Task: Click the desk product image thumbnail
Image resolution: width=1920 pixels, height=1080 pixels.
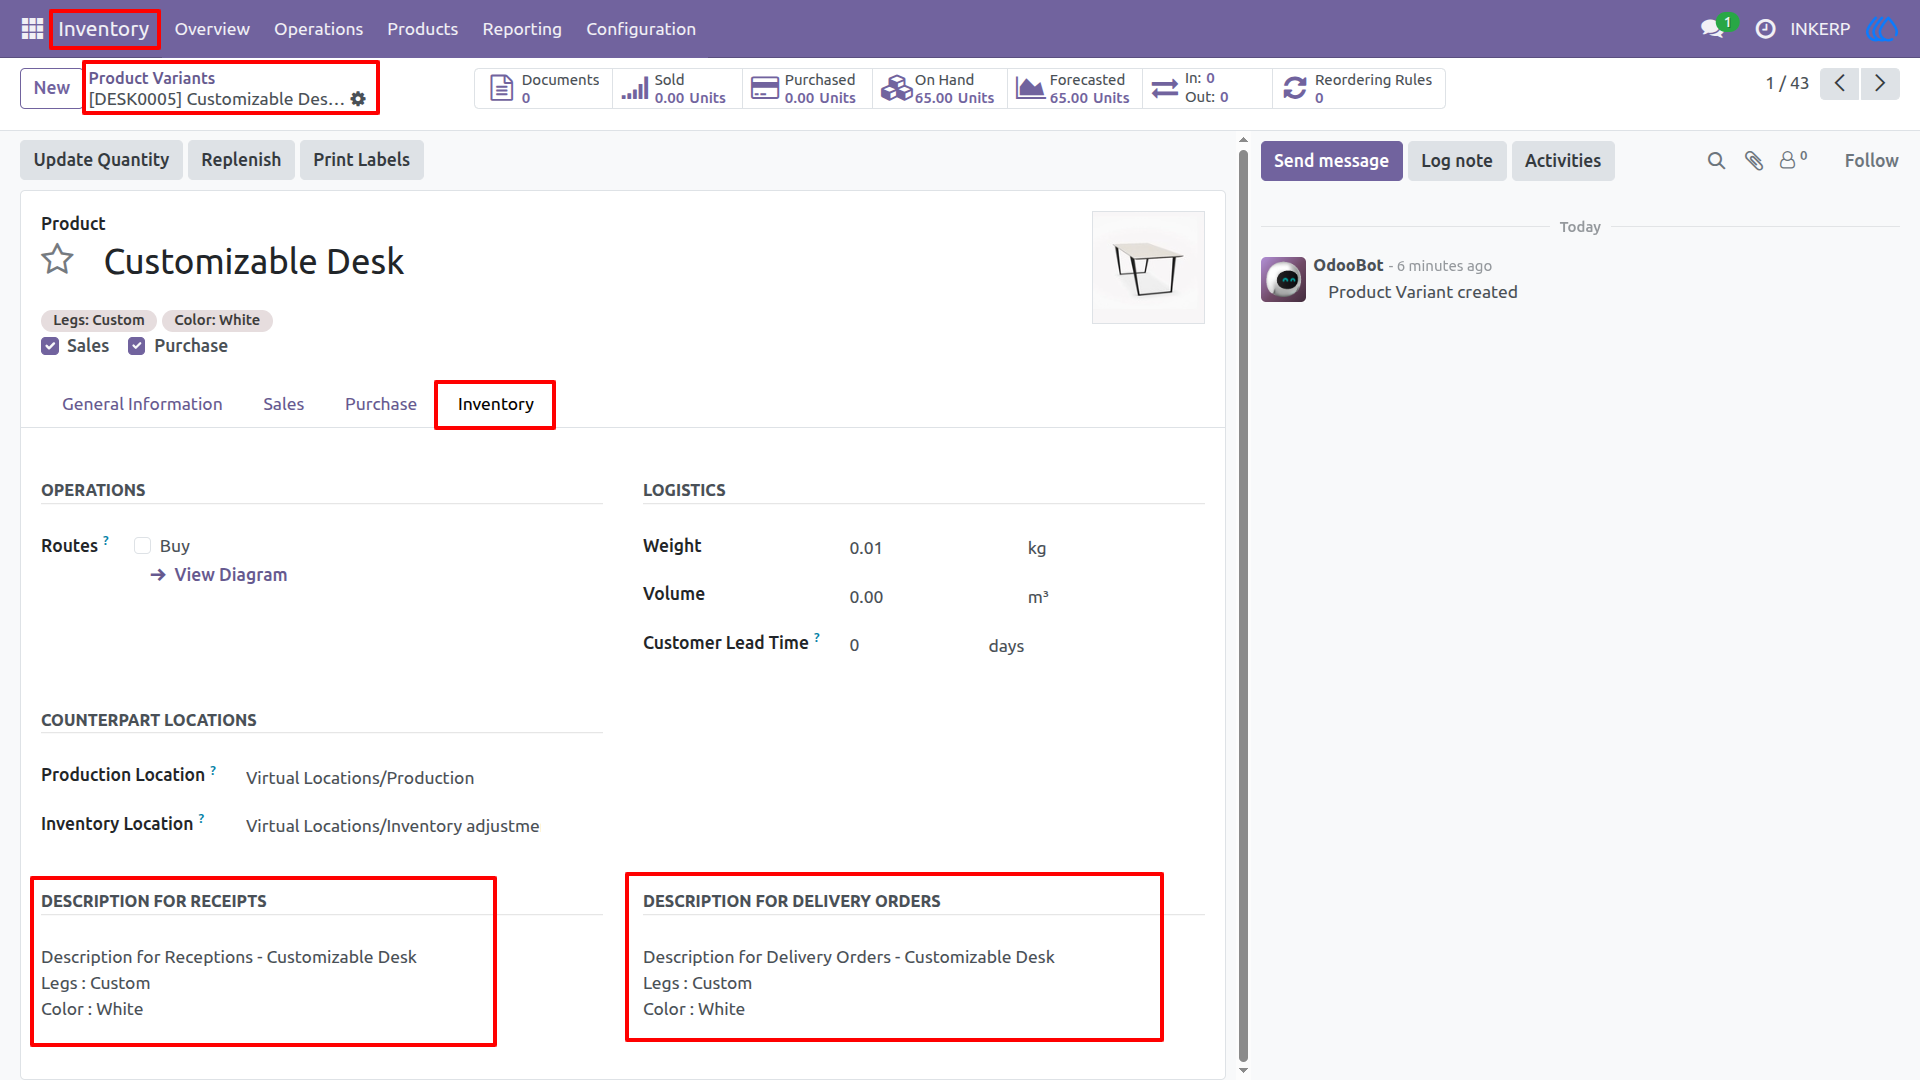Action: click(1148, 267)
